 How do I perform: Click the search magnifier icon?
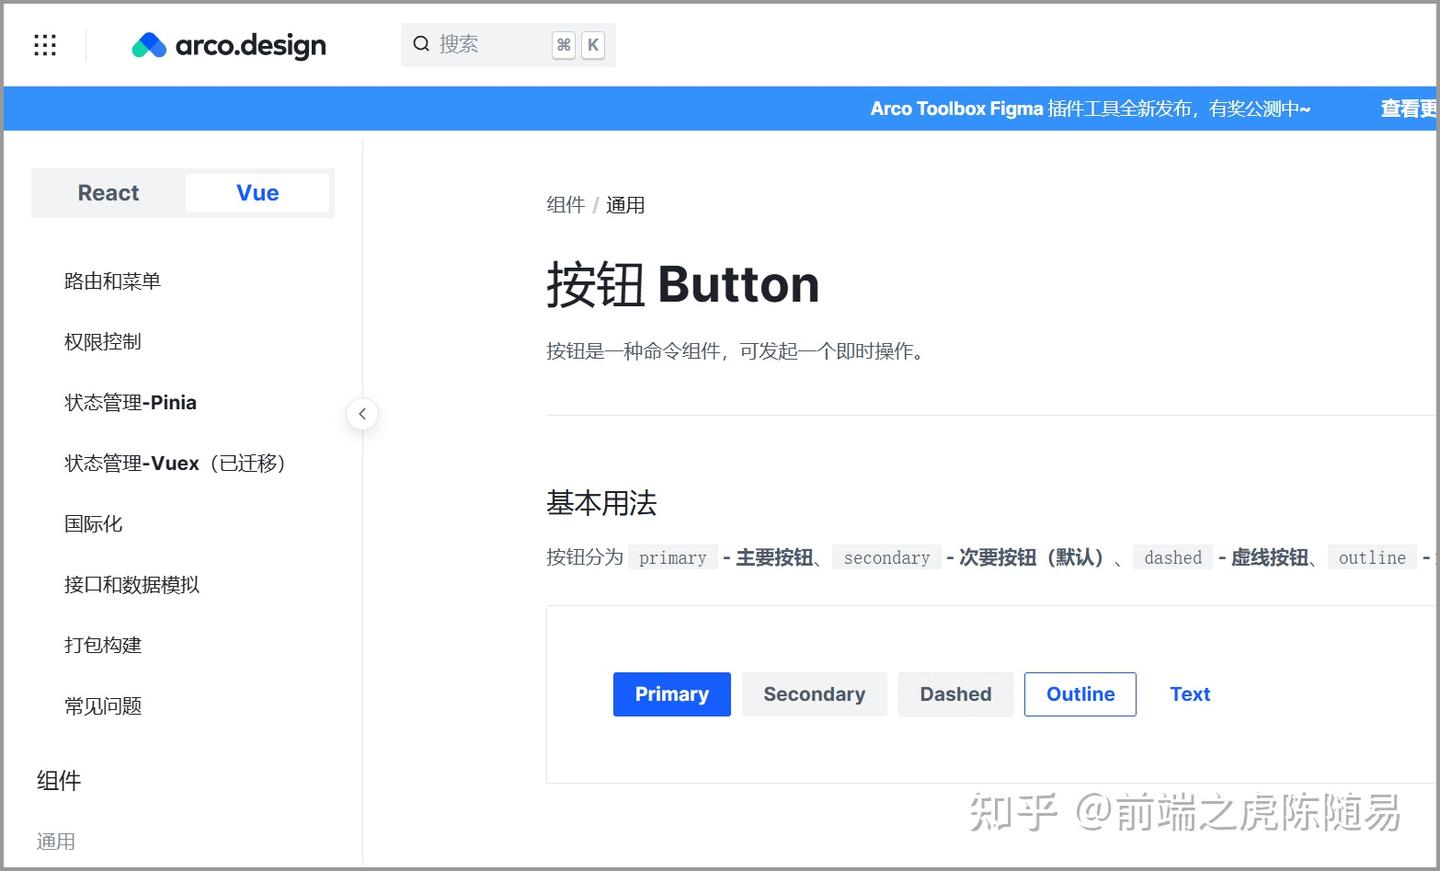421,44
